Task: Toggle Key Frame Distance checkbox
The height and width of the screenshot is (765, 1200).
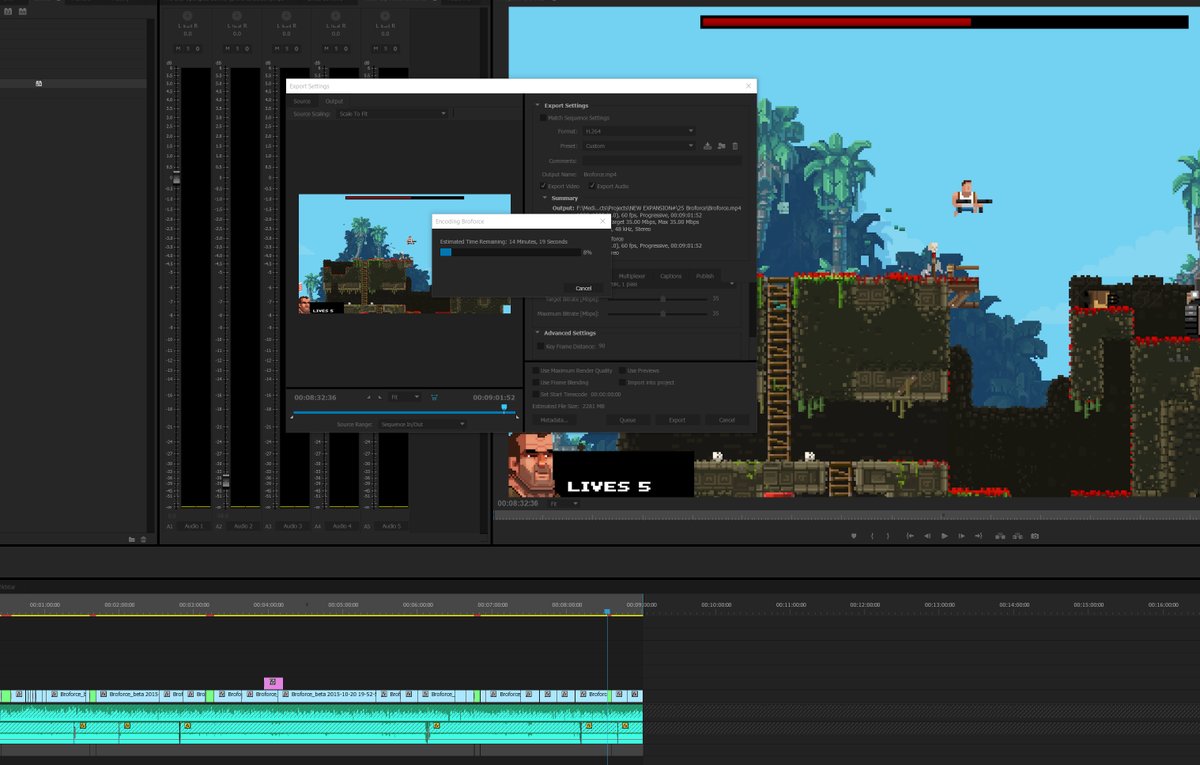Action: (541, 346)
